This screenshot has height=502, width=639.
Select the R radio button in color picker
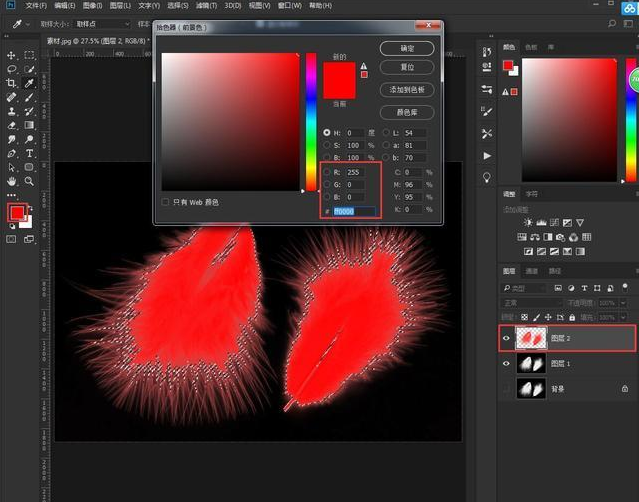pos(326,172)
